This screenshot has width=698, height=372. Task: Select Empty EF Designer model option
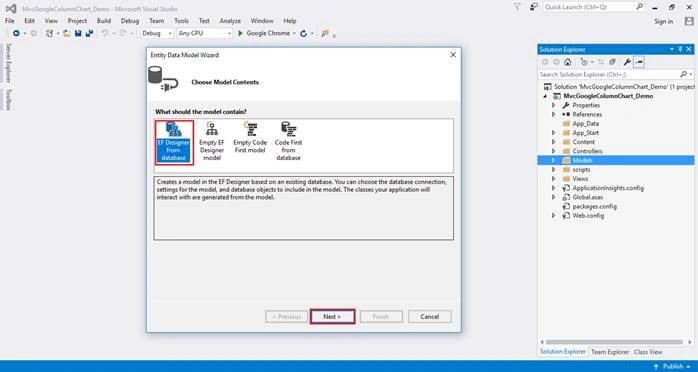point(212,142)
